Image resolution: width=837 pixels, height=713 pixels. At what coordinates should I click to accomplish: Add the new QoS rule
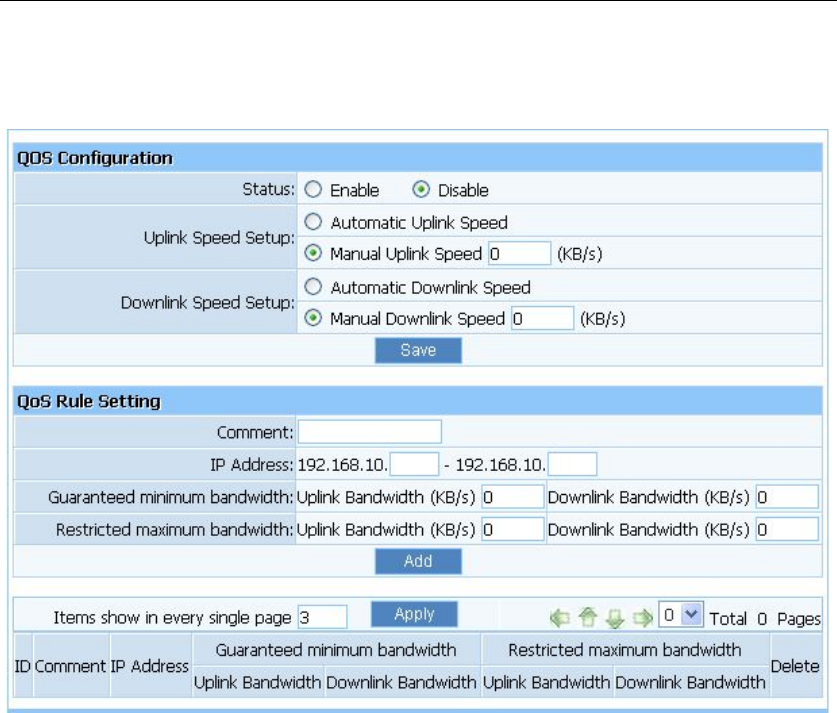point(418,561)
